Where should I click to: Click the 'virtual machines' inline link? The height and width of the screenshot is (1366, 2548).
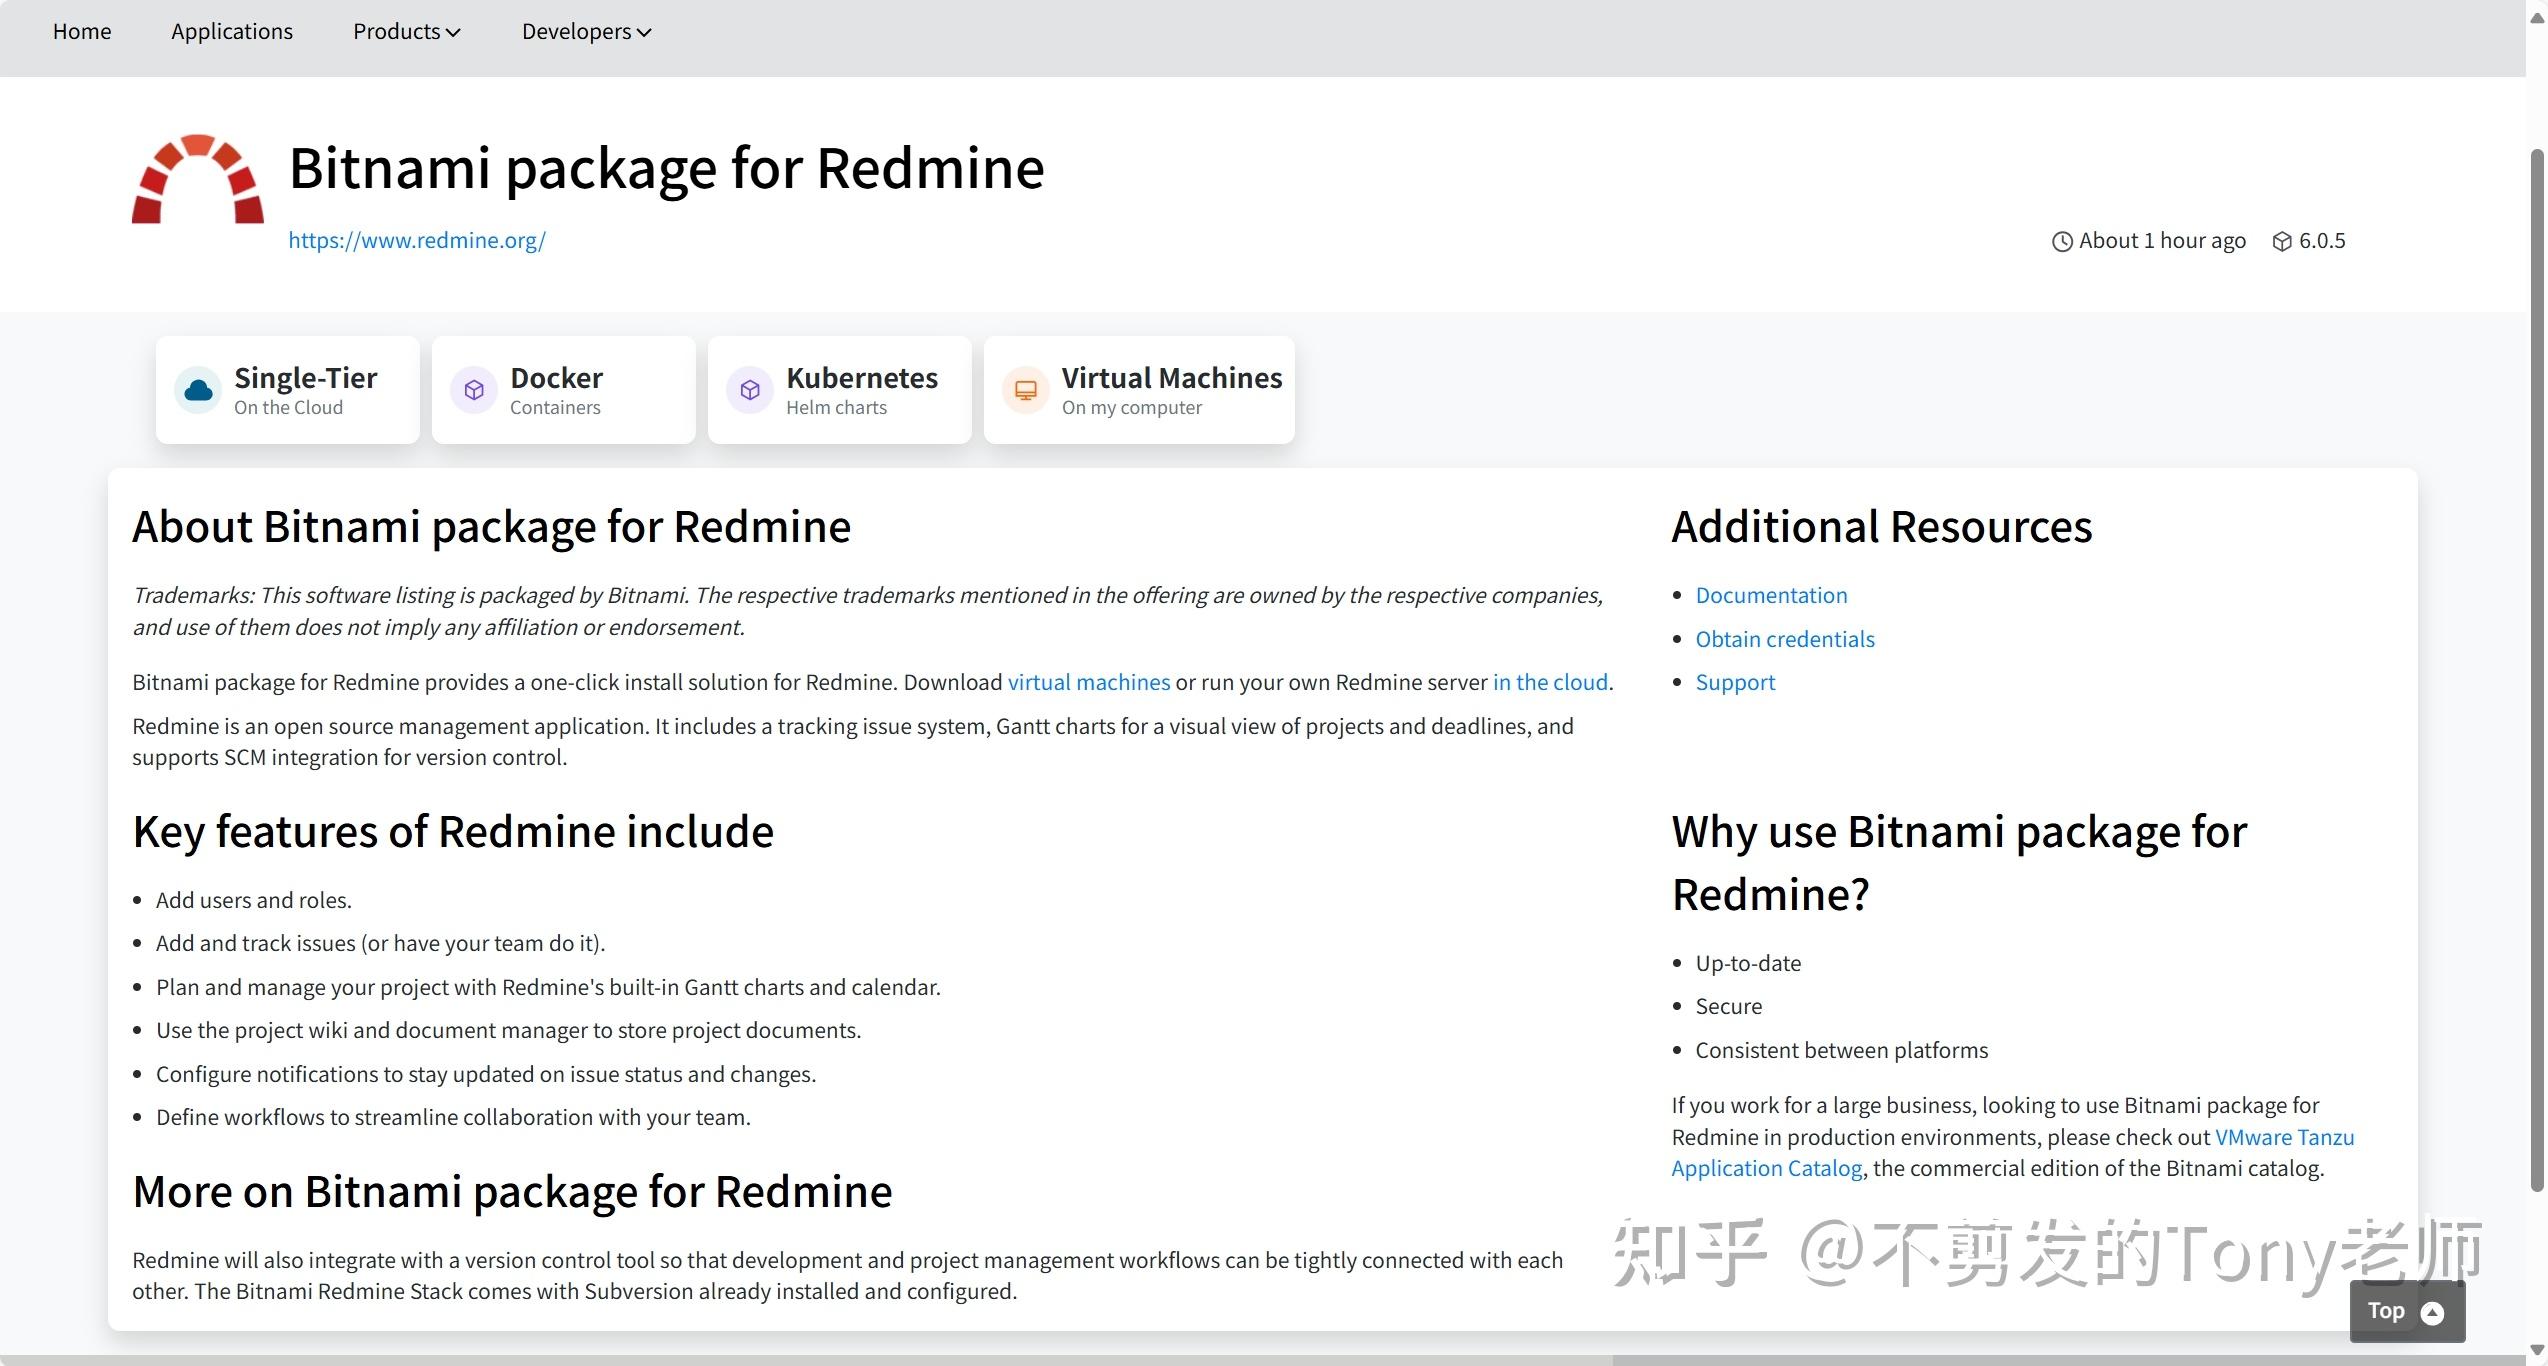(x=1089, y=682)
